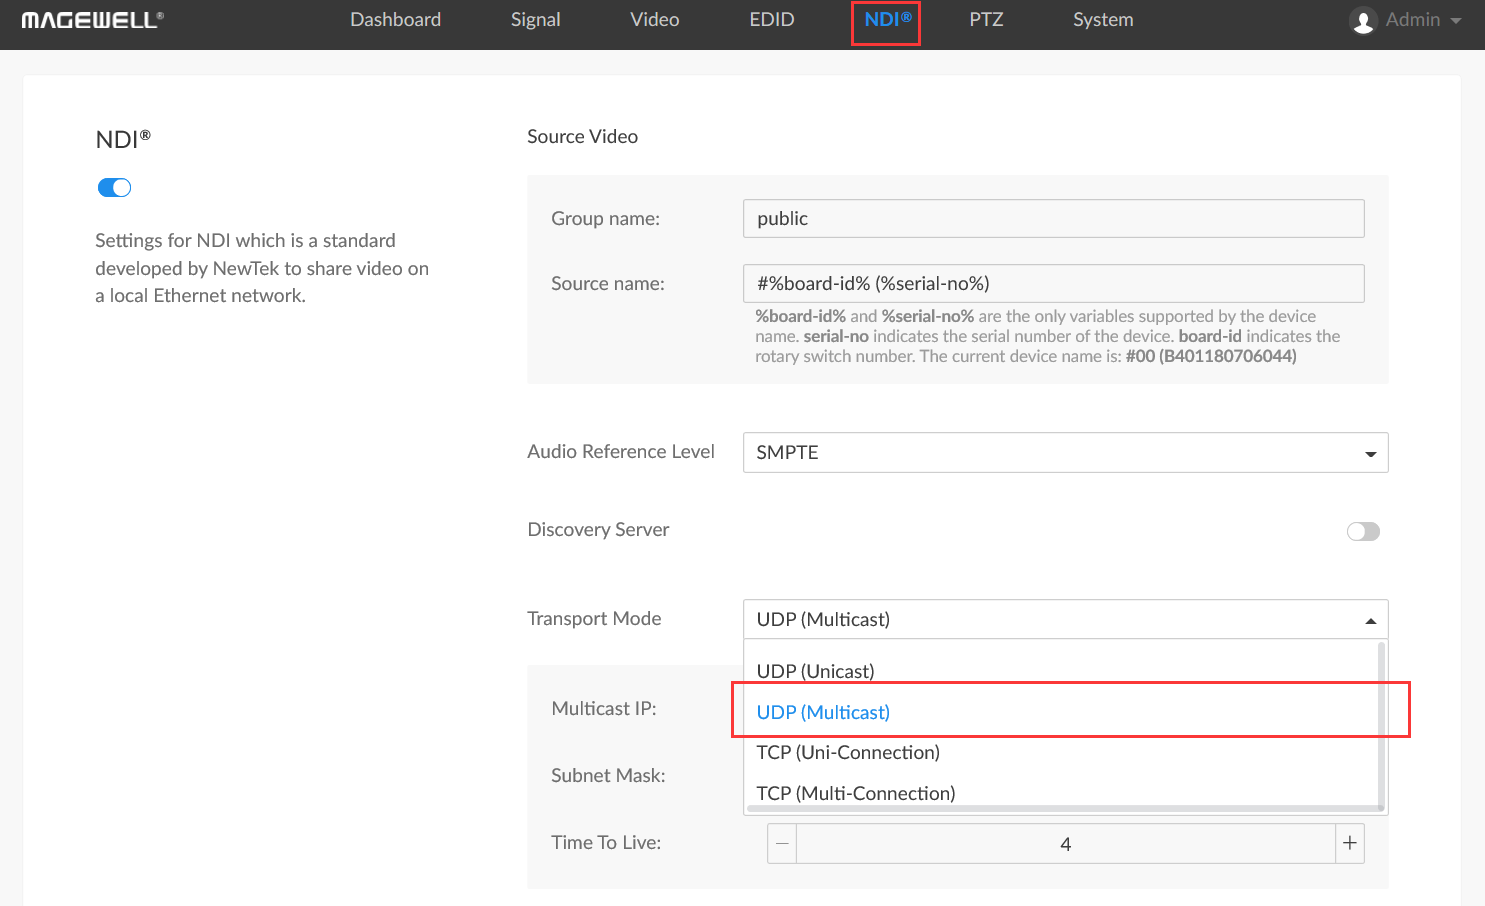Click the Admin user avatar icon
Screen dimensions: 1485x906
click(x=1362, y=21)
